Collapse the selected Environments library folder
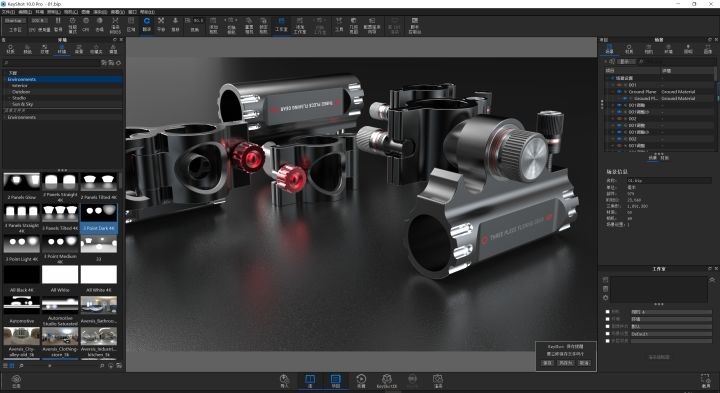 (x=5, y=79)
